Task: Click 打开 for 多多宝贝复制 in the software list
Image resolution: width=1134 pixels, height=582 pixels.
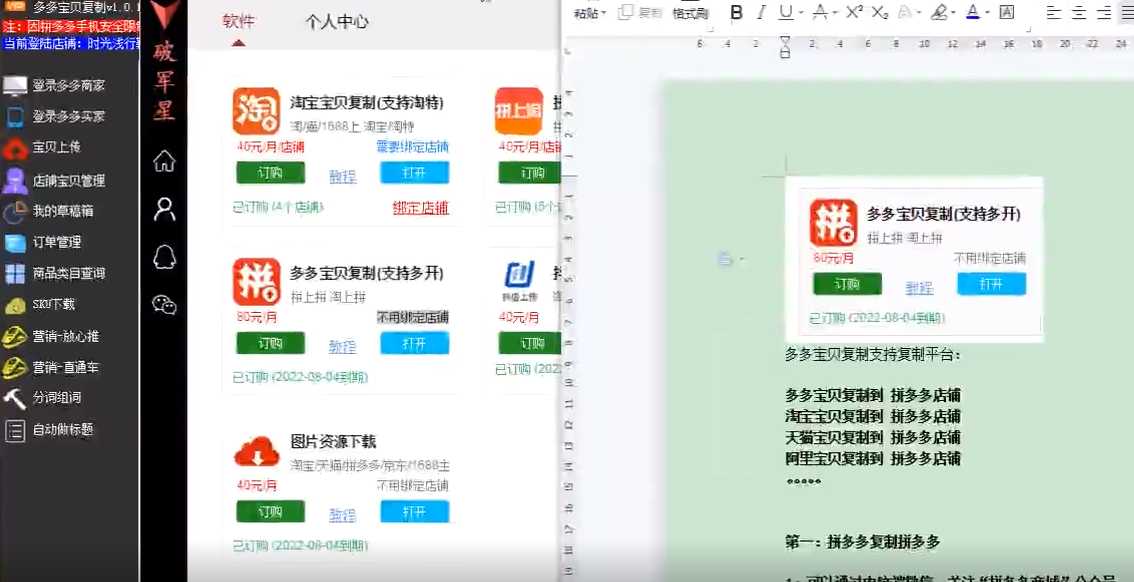Action: point(414,343)
